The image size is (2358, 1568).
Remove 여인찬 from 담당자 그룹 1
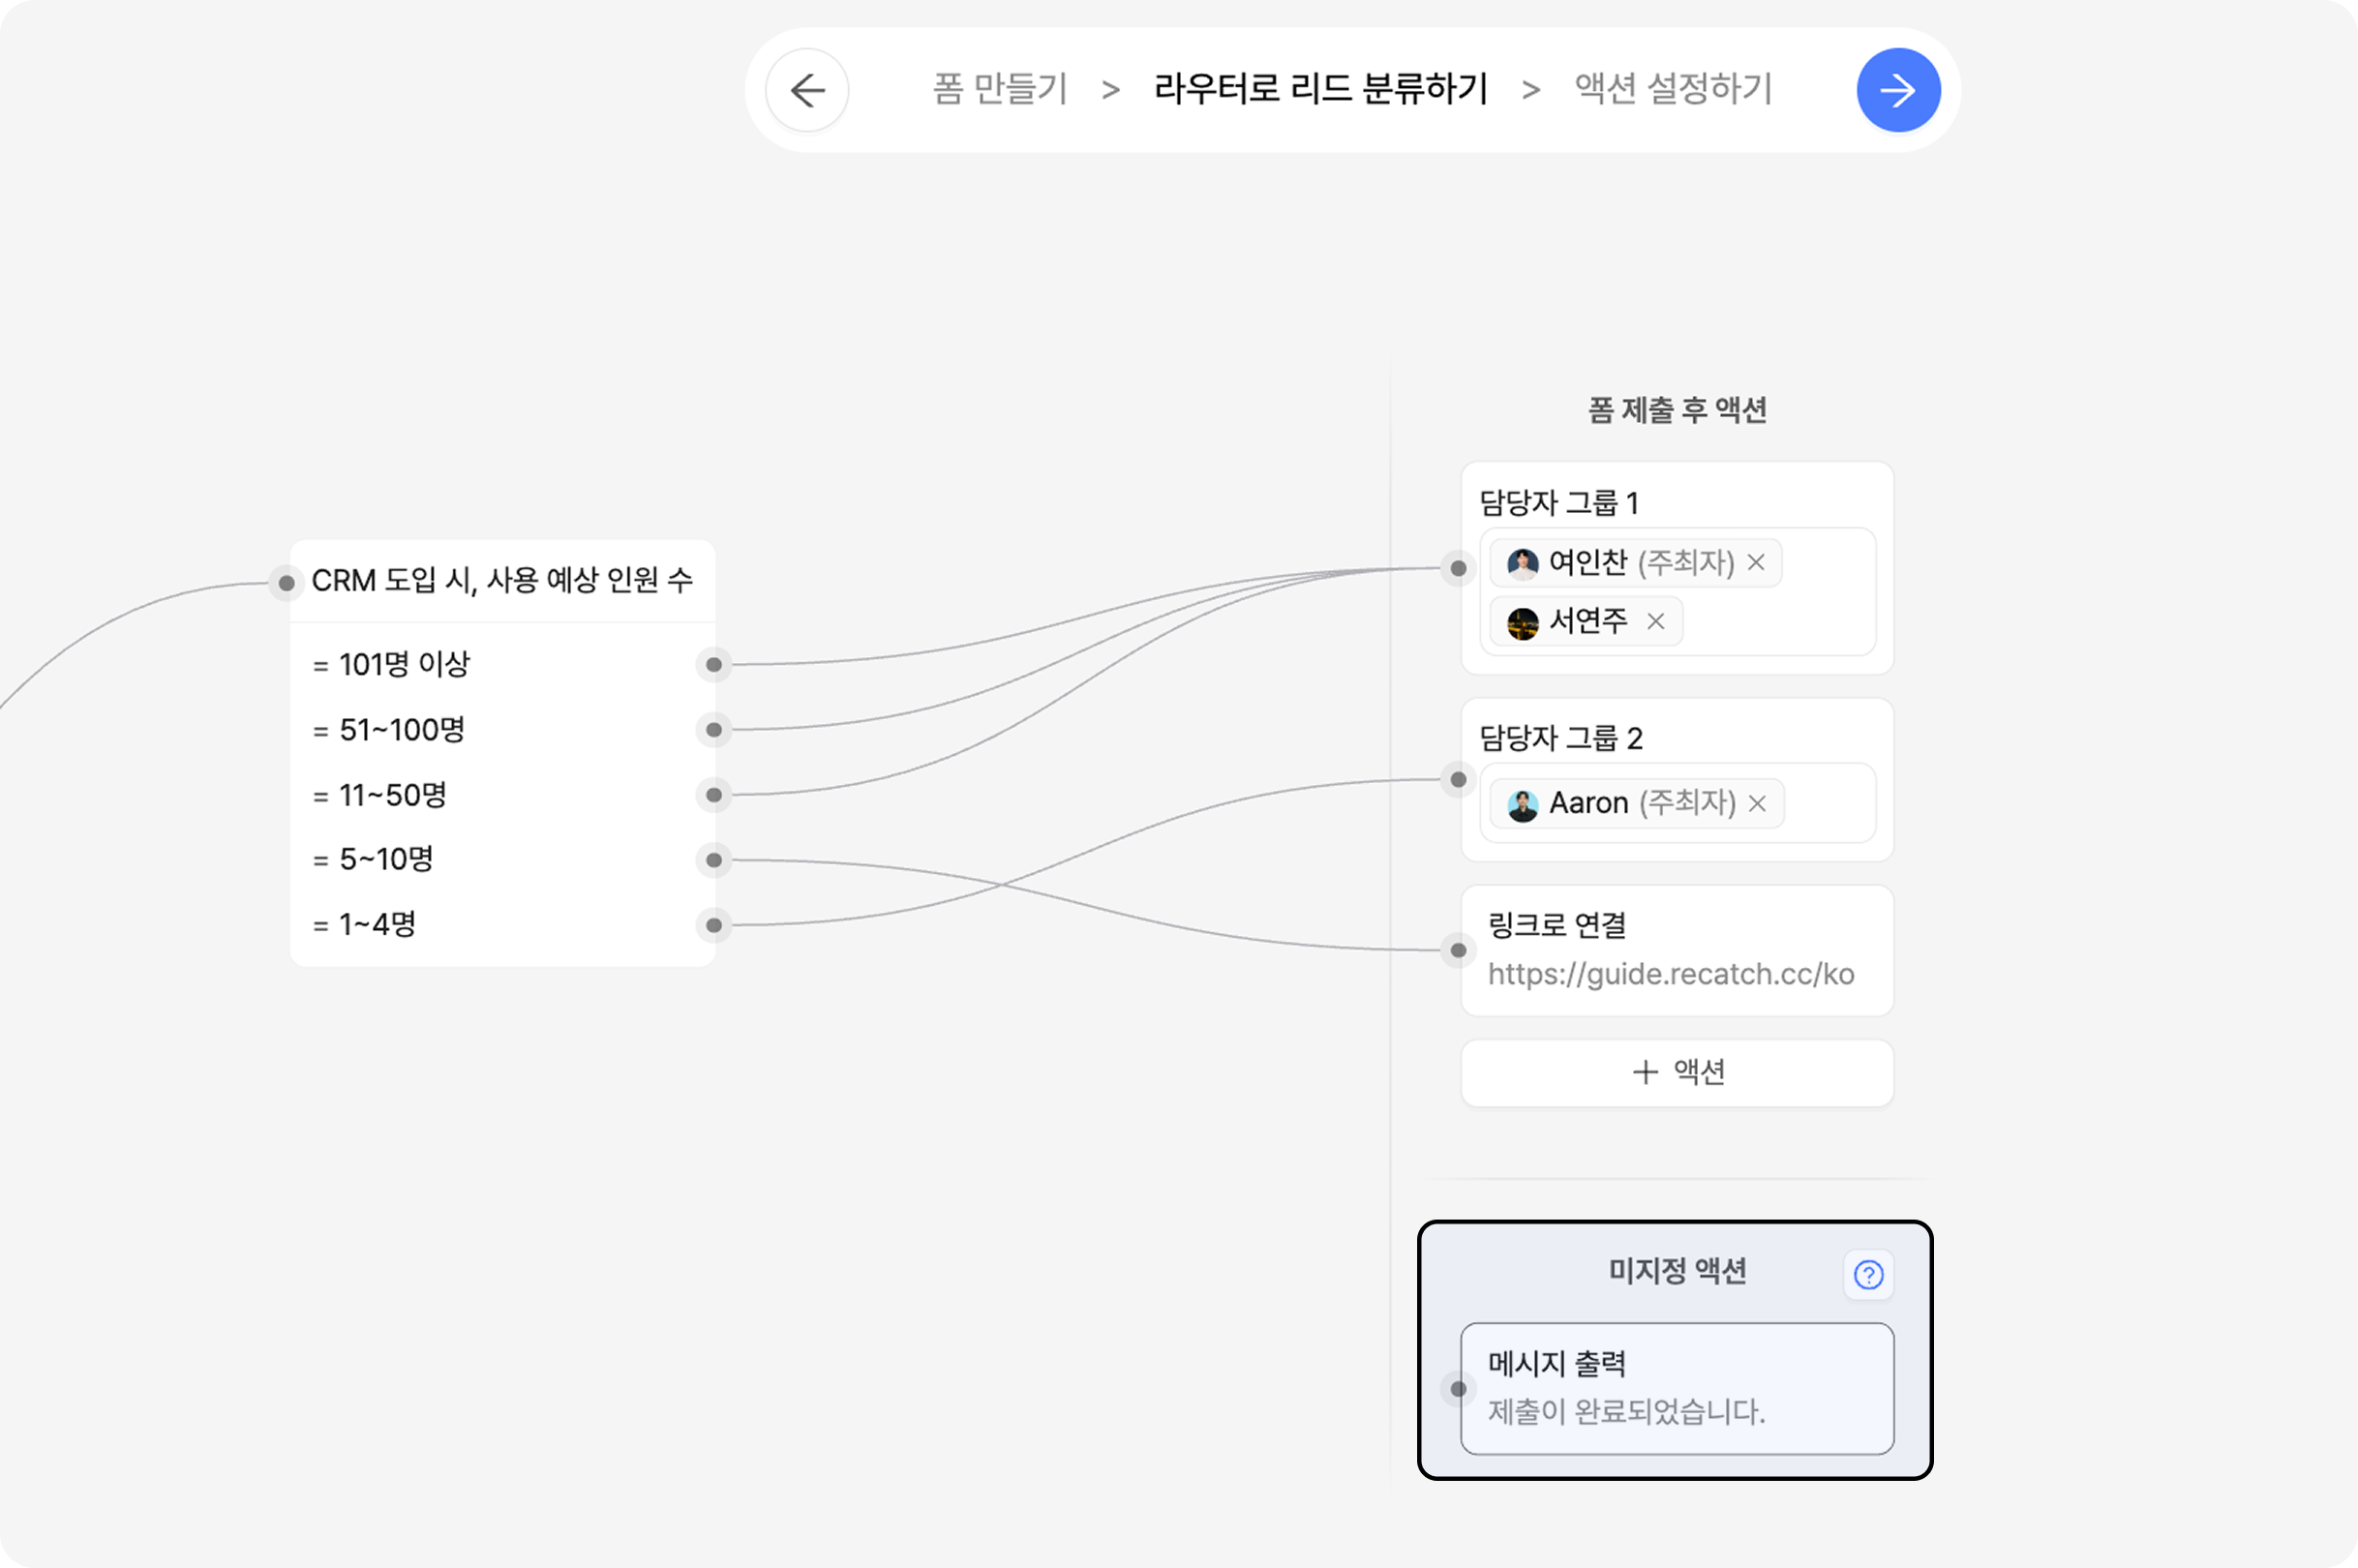(x=1755, y=563)
